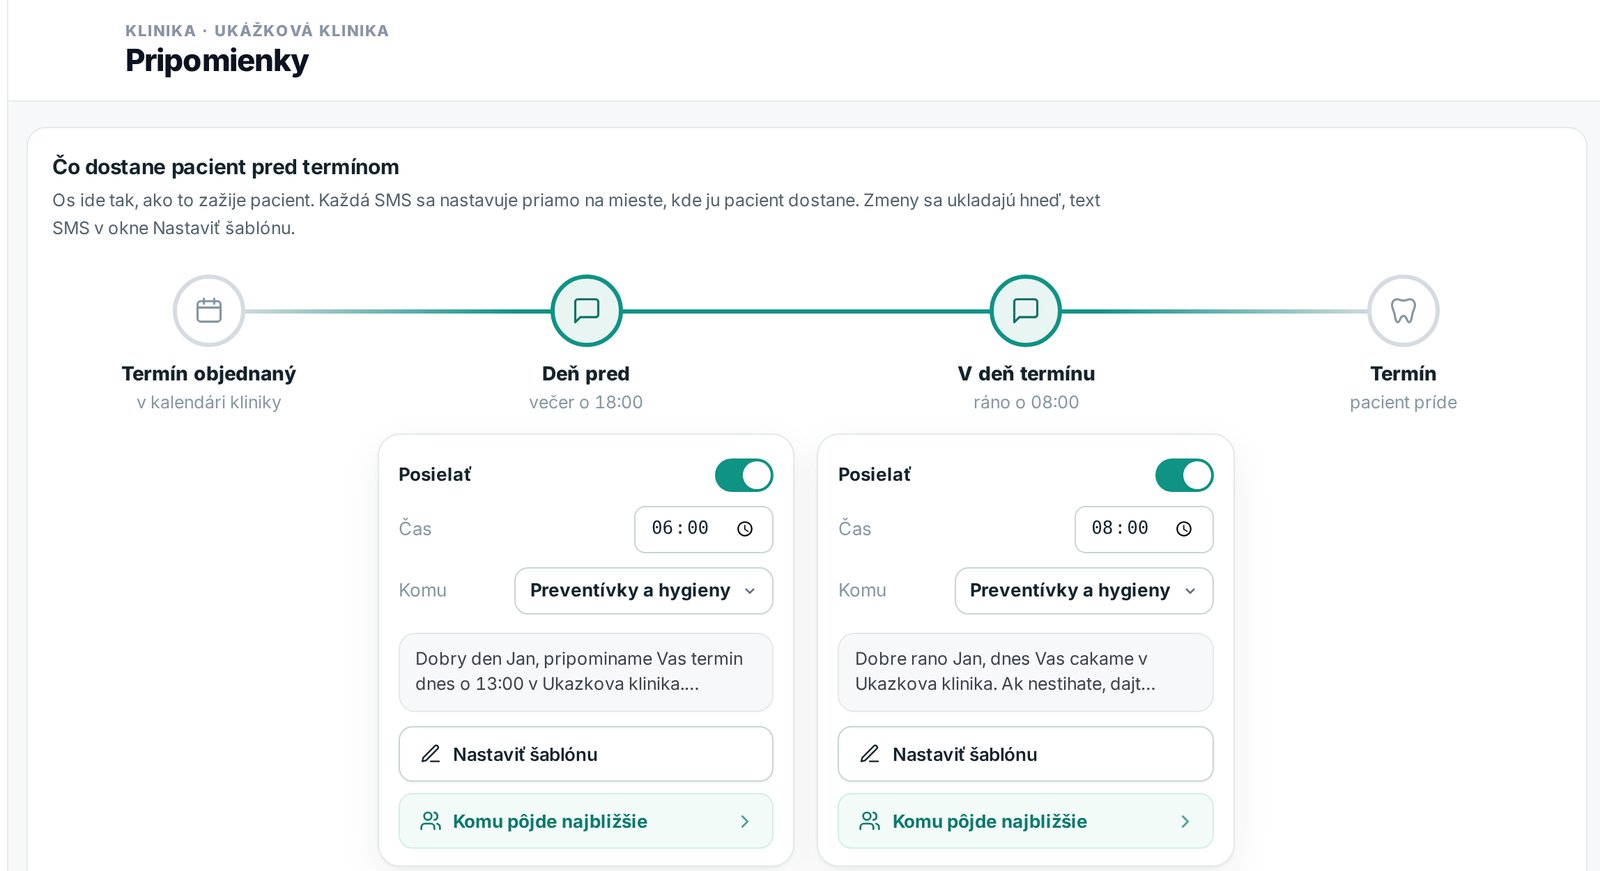Screen dimensions: 1600x871
Task: Toggle Posielať switch for Deň pred
Action: click(744, 475)
